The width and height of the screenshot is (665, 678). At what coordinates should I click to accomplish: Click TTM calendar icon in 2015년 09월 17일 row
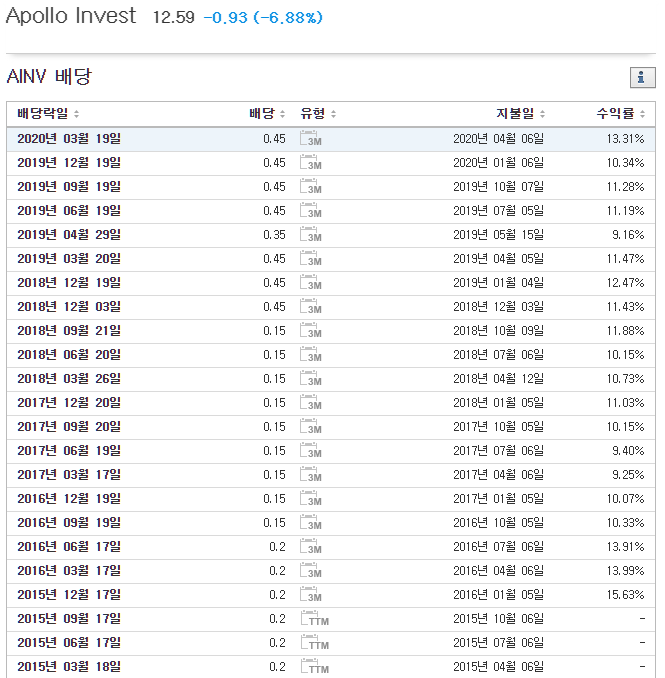(x=315, y=618)
